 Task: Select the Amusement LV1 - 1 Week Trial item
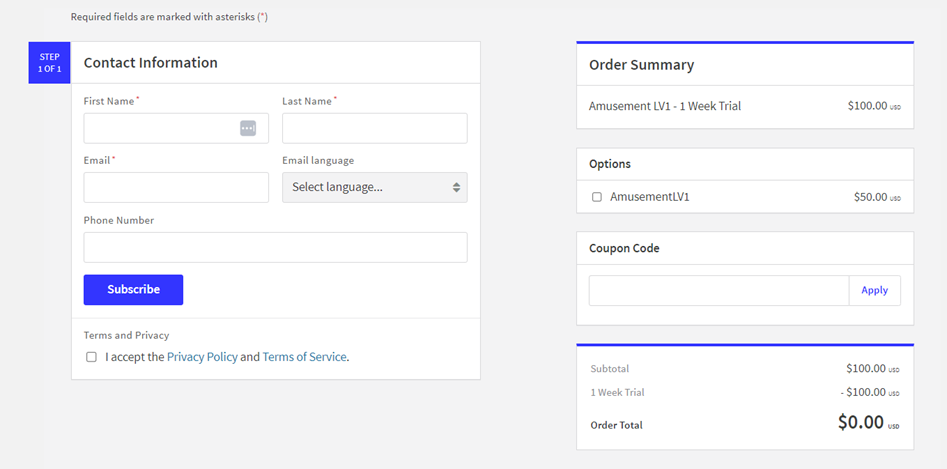coord(665,106)
